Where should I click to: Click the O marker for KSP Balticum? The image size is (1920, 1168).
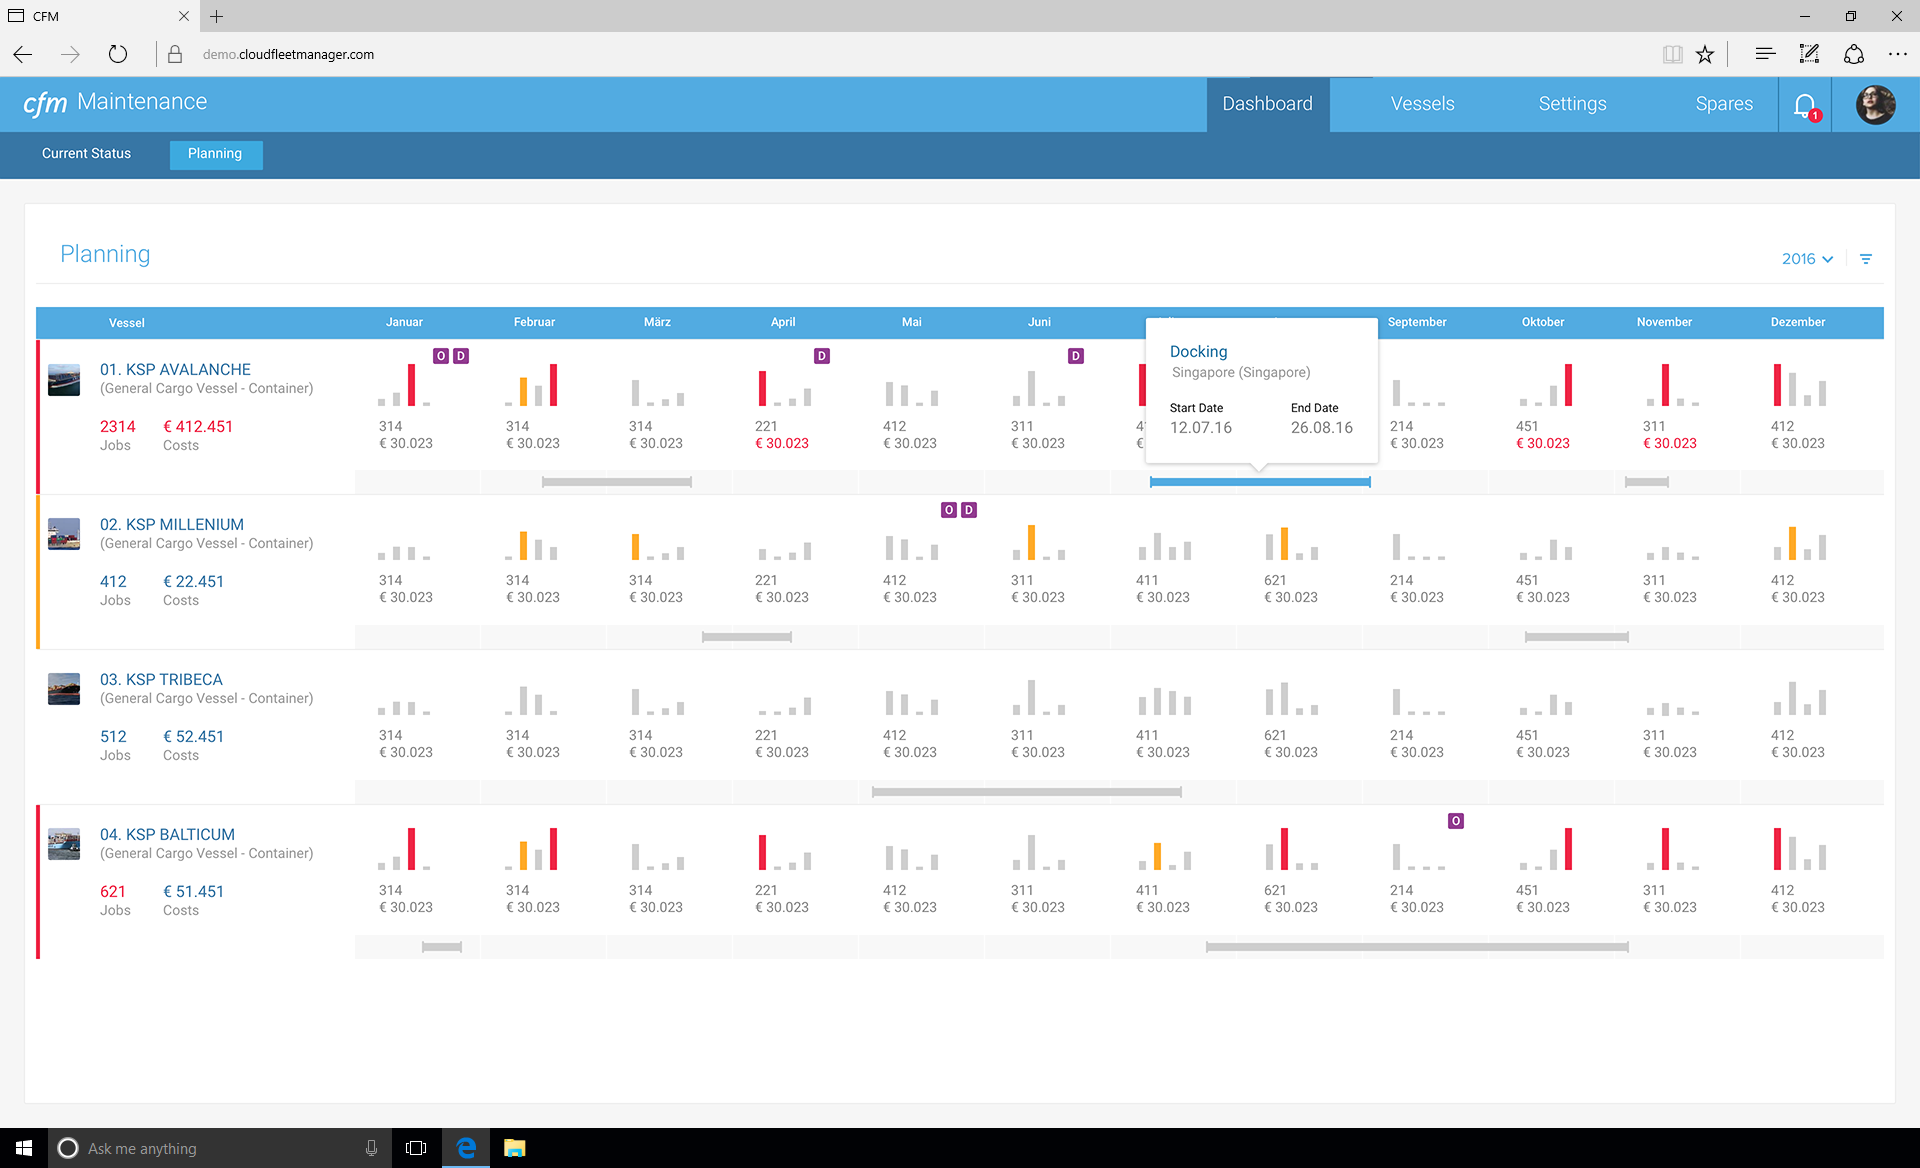coord(1456,821)
